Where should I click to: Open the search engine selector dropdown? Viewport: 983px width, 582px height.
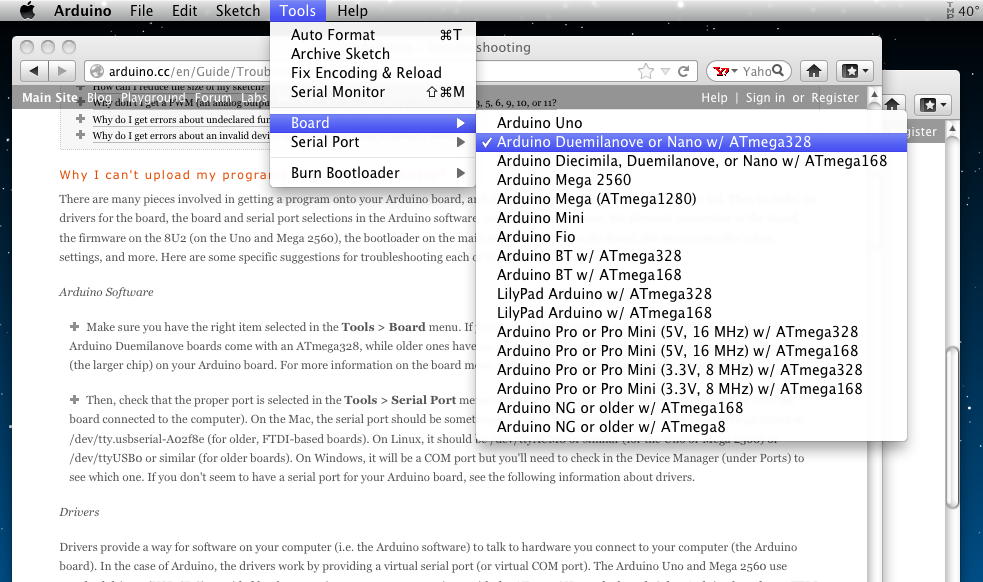click(x=735, y=71)
